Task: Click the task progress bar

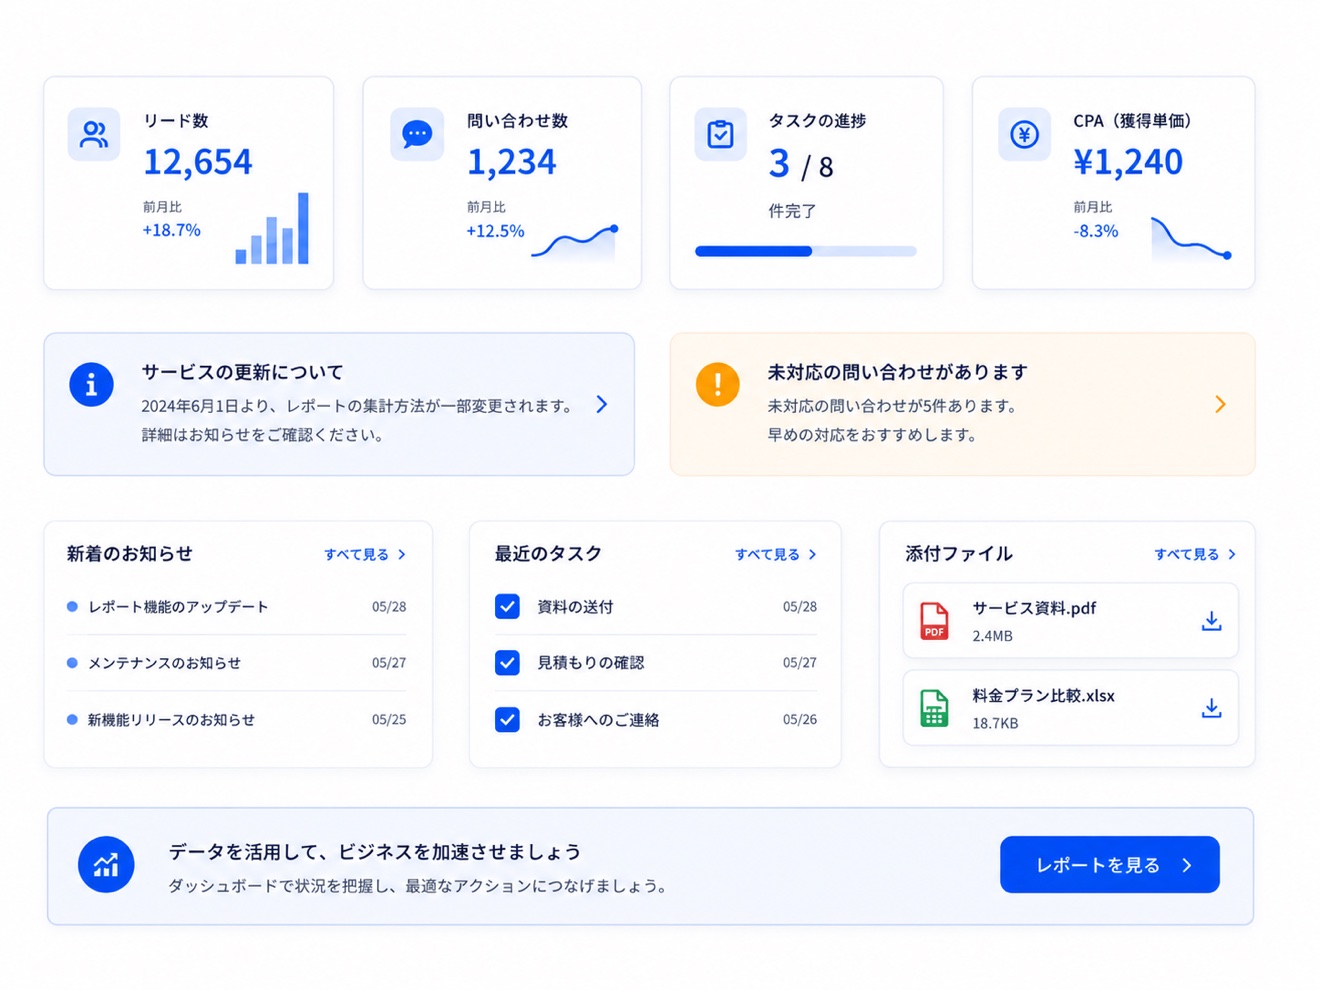Action: pyautogui.click(x=806, y=251)
